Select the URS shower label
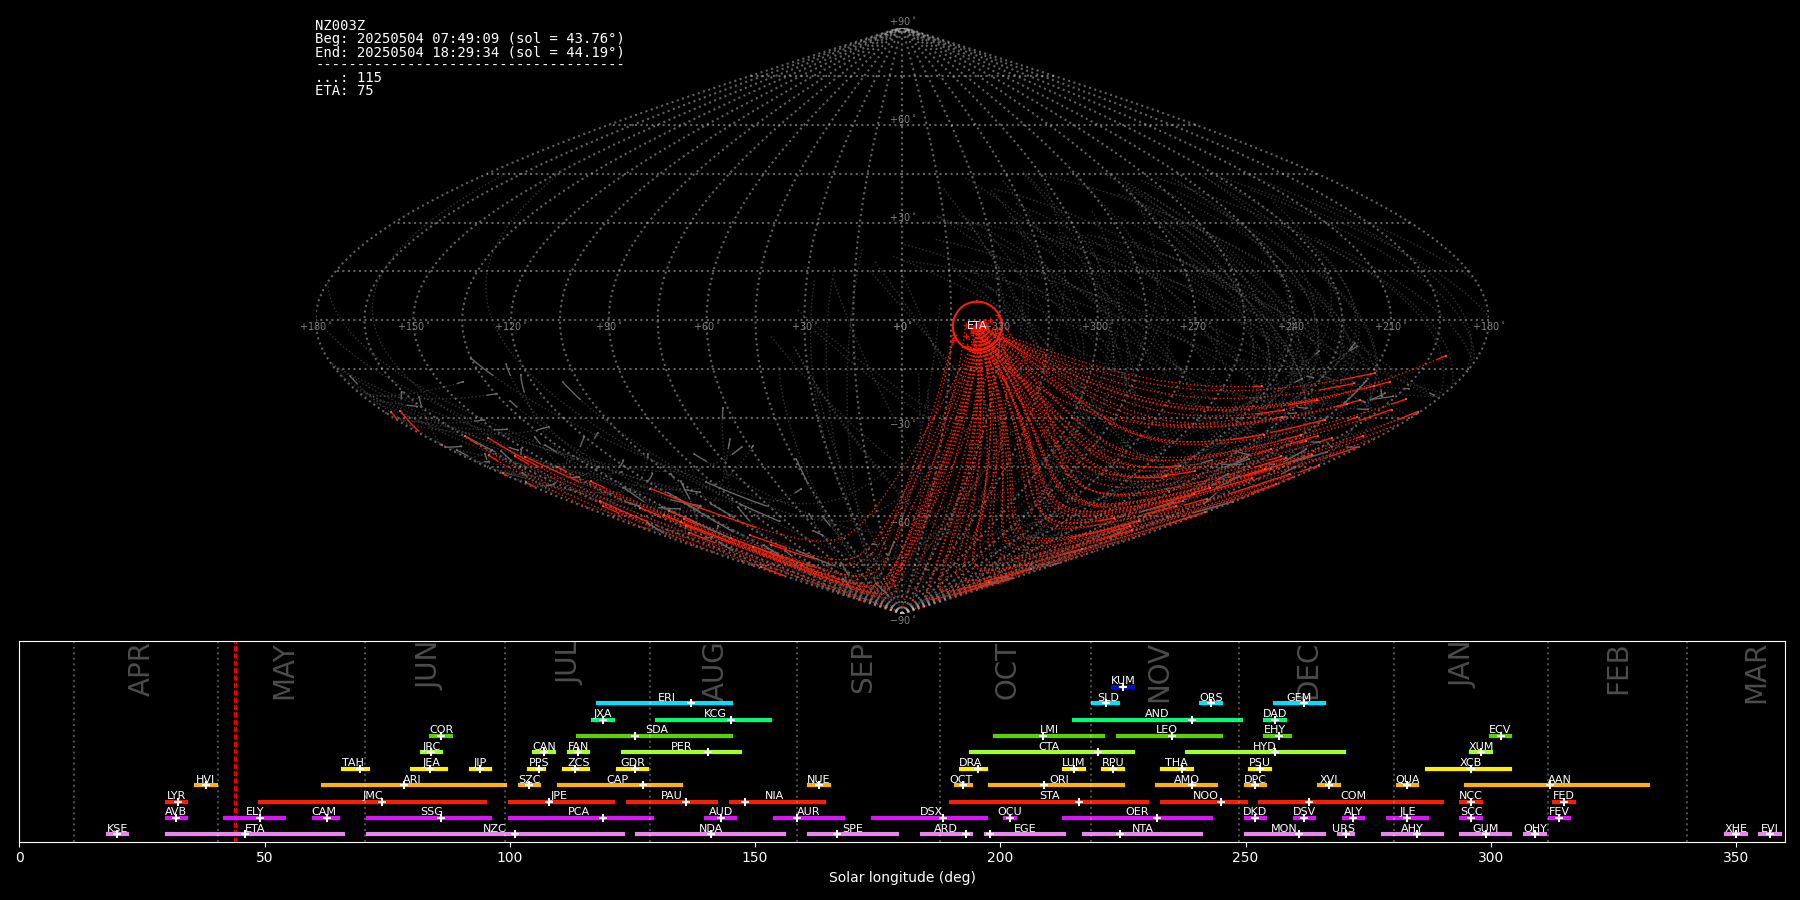 tap(1343, 829)
